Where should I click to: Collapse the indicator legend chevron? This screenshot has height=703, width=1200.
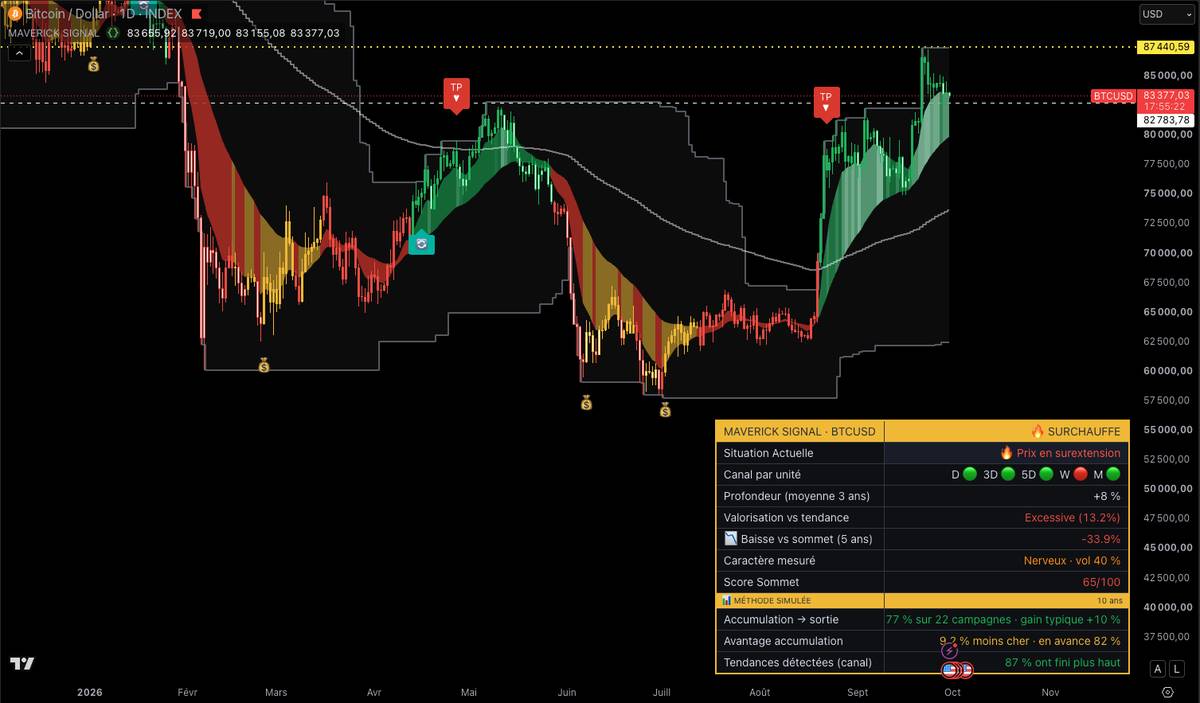tap(18, 52)
